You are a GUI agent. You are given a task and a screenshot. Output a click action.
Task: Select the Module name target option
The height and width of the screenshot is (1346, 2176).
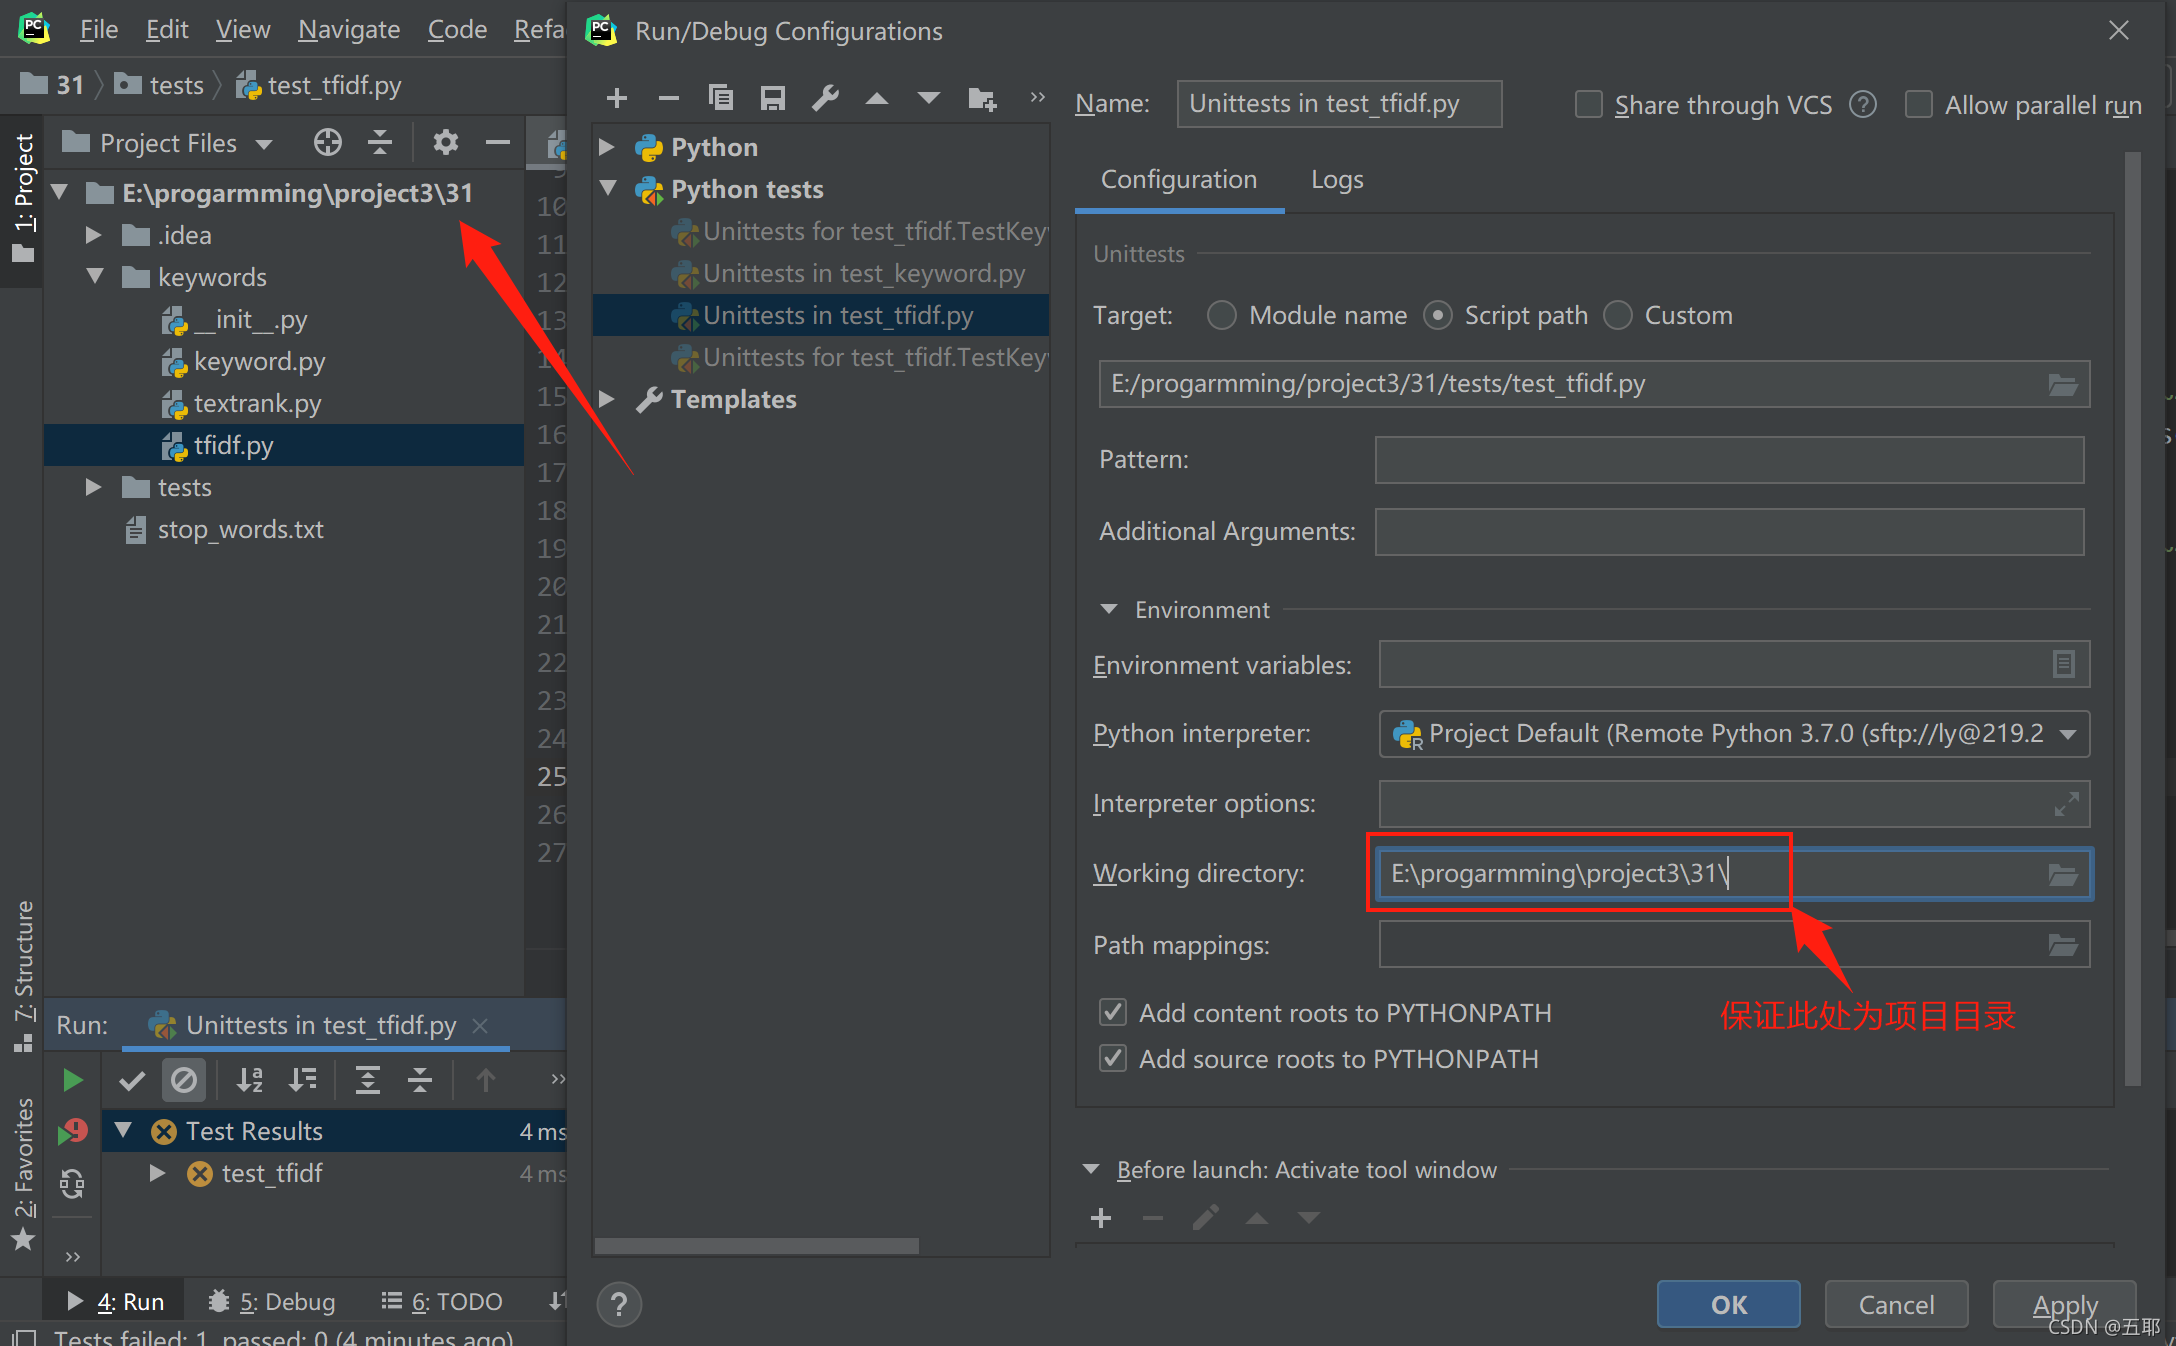1222,316
